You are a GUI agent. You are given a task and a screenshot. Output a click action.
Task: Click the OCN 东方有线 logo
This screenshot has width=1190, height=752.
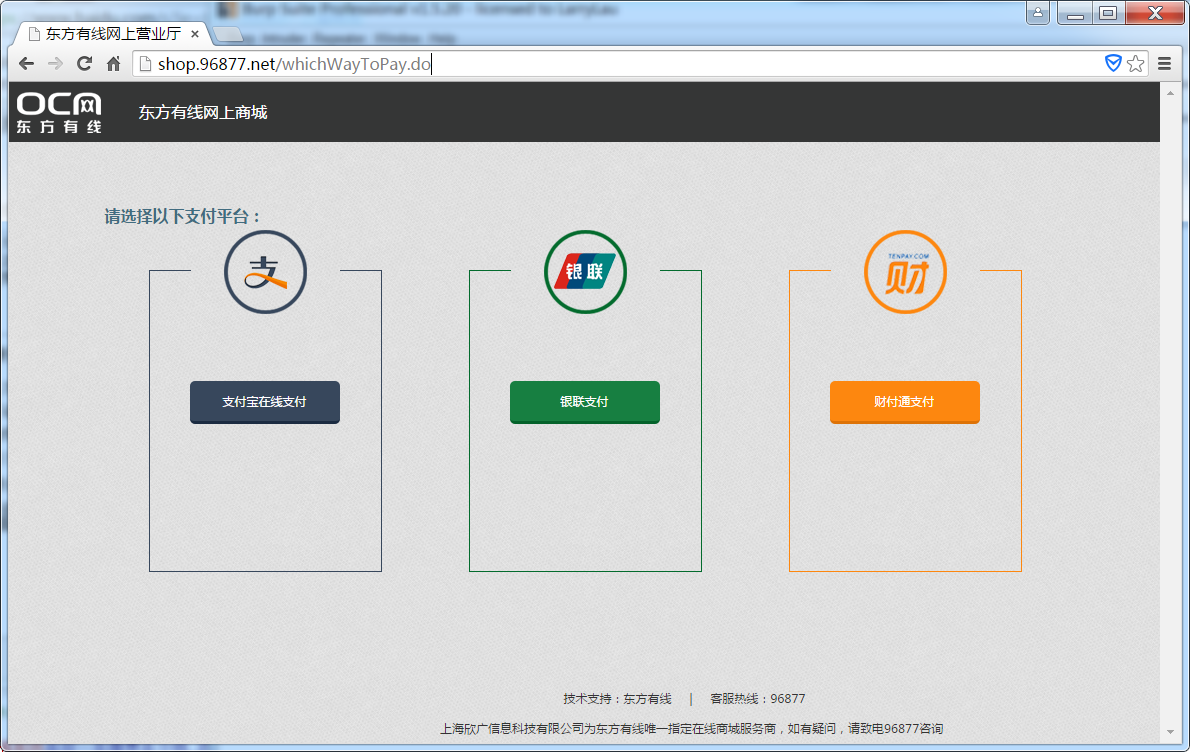[59, 113]
